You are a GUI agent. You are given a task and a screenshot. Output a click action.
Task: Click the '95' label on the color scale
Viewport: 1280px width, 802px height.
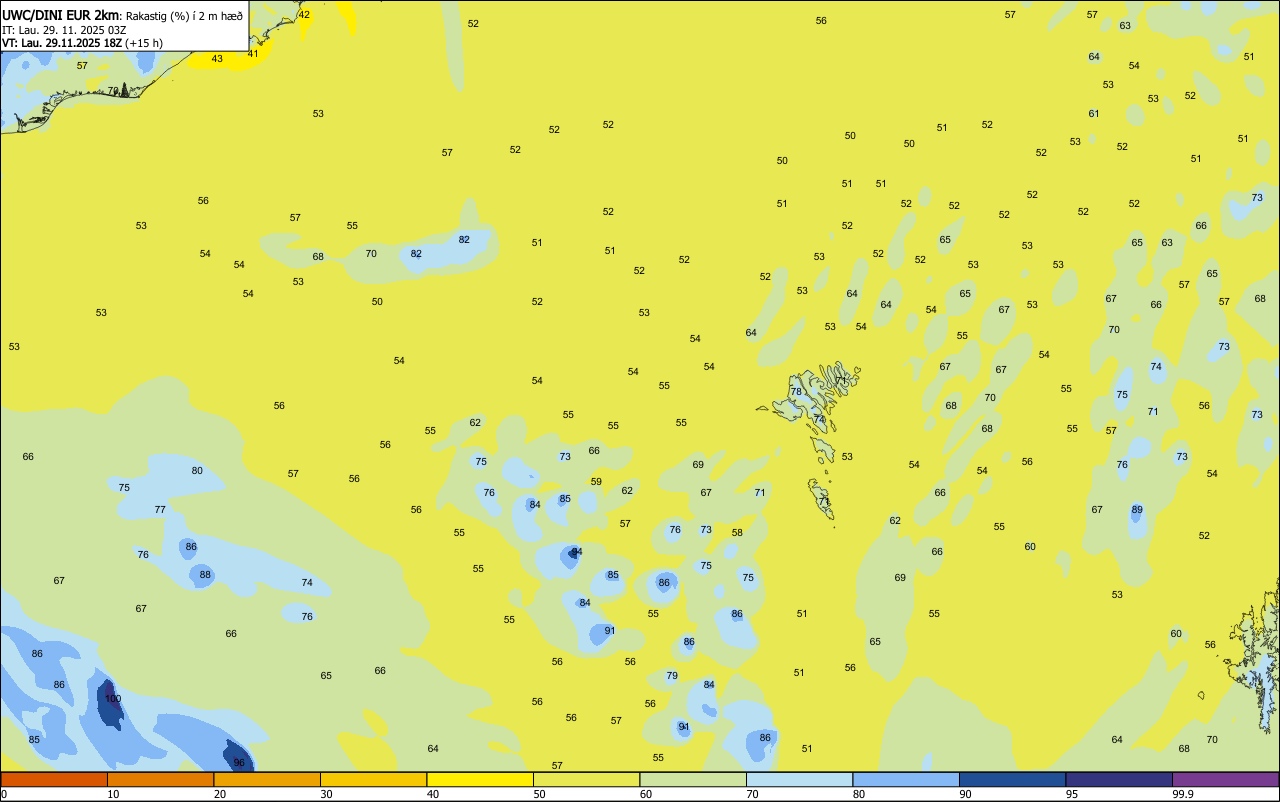[x=1072, y=794]
